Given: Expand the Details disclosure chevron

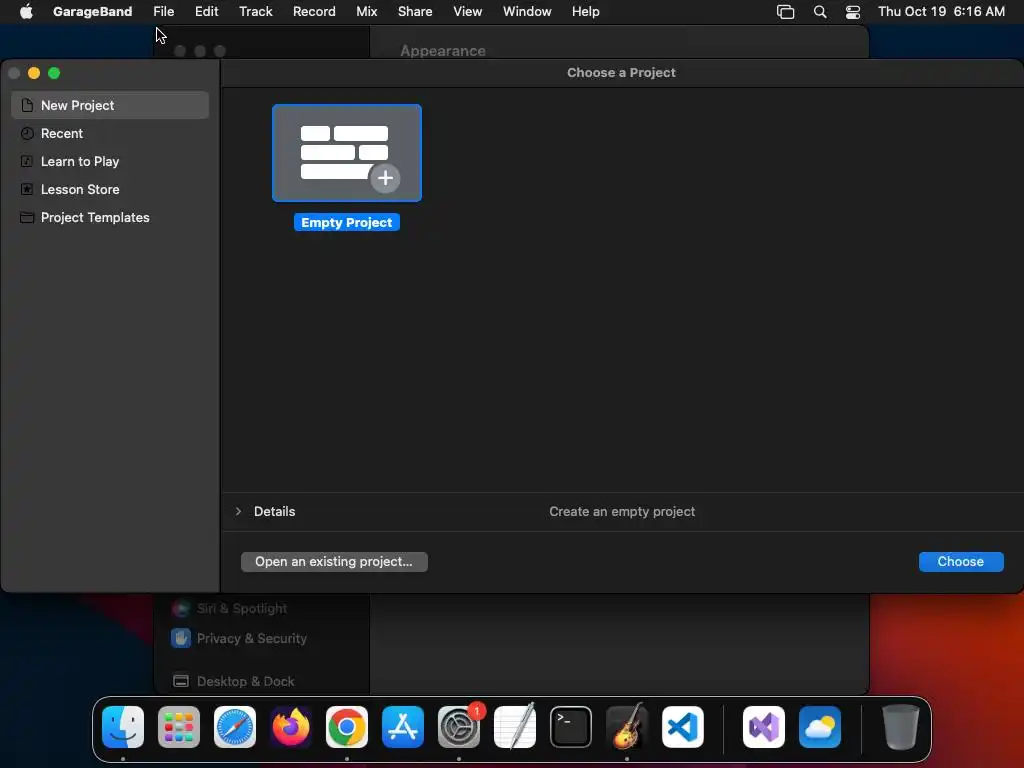Looking at the screenshot, I should point(238,511).
